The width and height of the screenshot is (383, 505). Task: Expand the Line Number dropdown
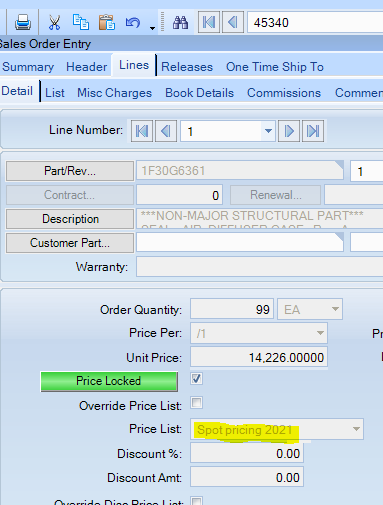click(x=268, y=131)
